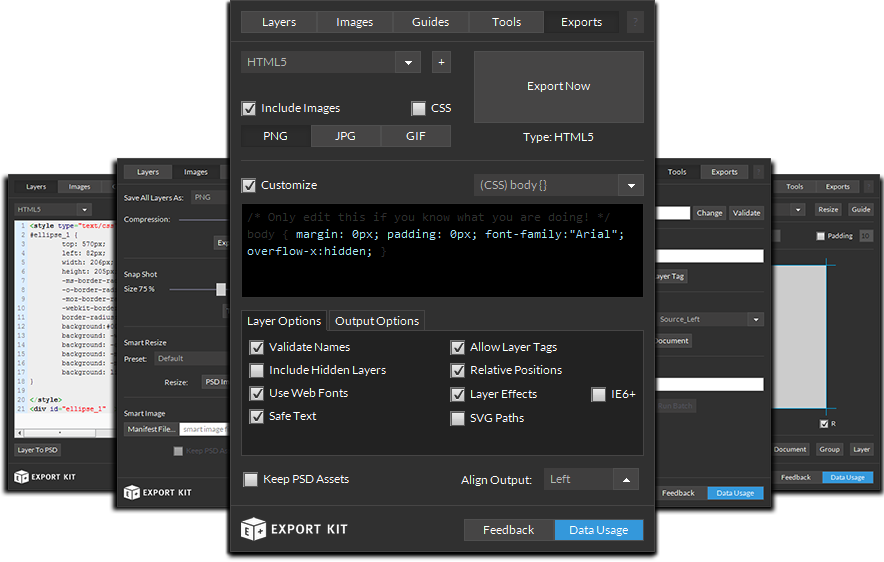Image resolution: width=884 pixels, height=562 pixels.
Task: Disable the Validate Names checkbox
Action: 256,347
